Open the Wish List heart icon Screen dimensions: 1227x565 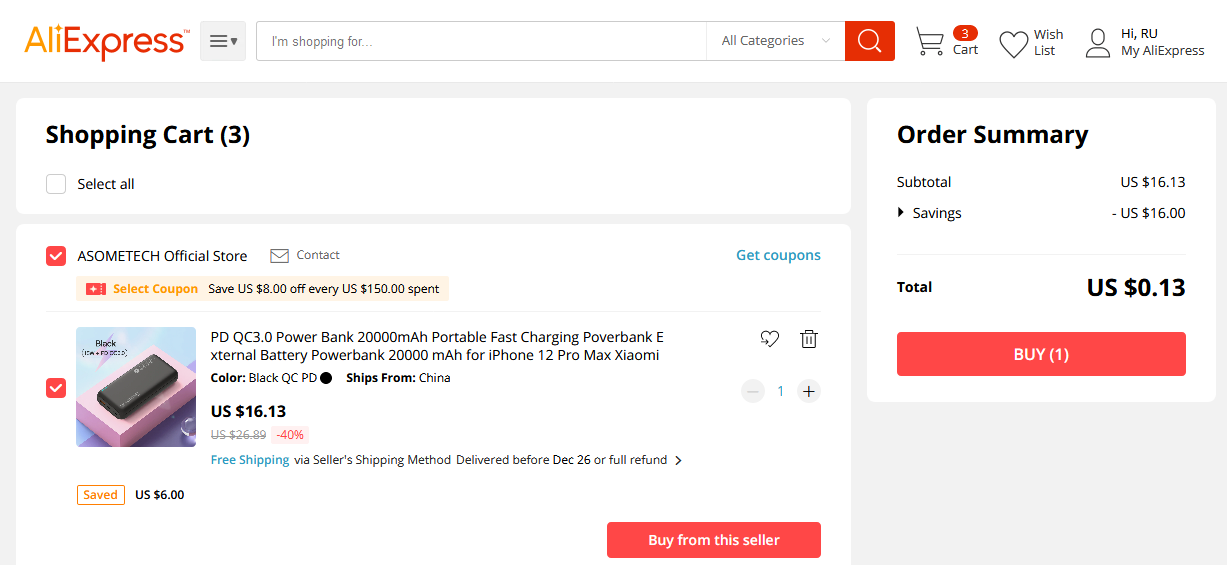[1014, 43]
